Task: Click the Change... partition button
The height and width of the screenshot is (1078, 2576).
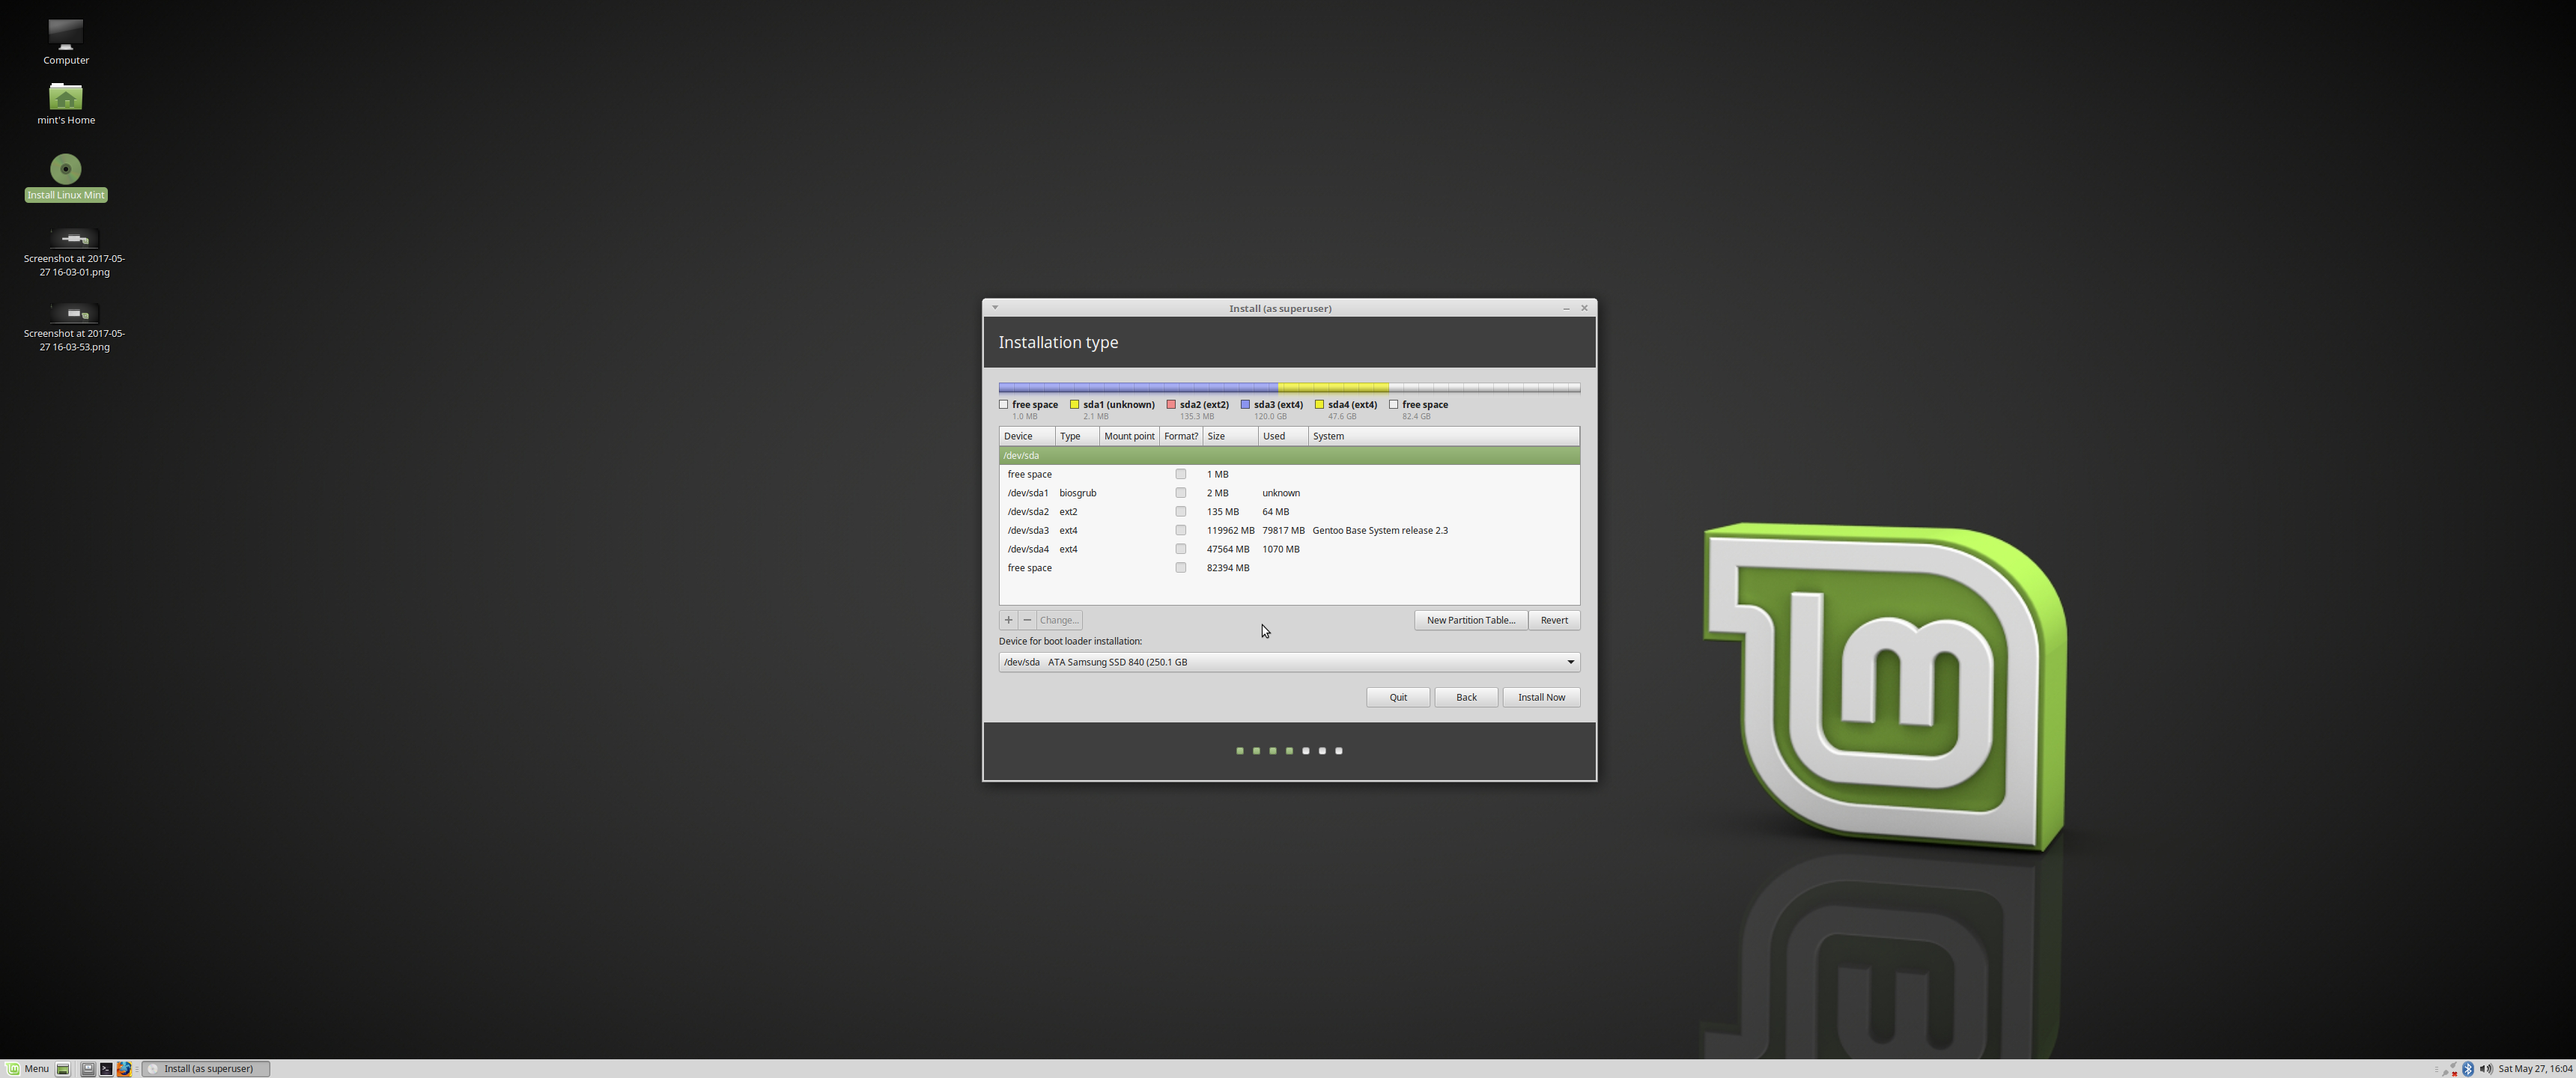Action: tap(1059, 620)
